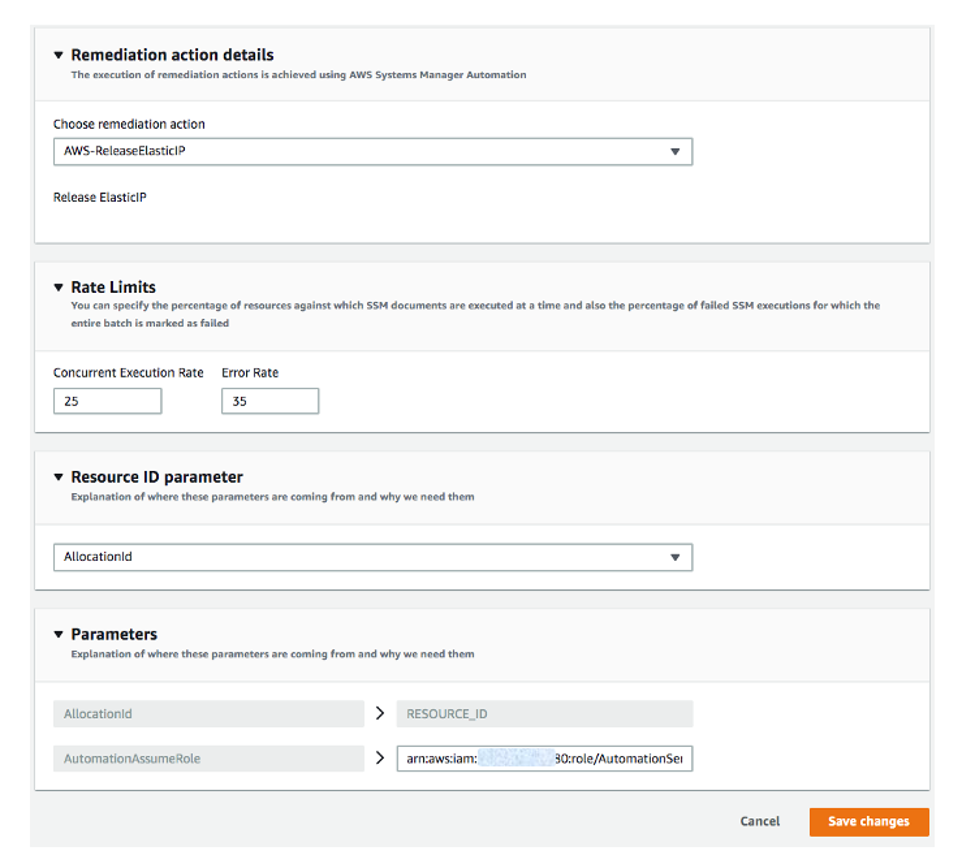Image resolution: width=977 pixels, height=852 pixels.
Task: Open the Choose remediation action dropdown
Action: (x=372, y=151)
